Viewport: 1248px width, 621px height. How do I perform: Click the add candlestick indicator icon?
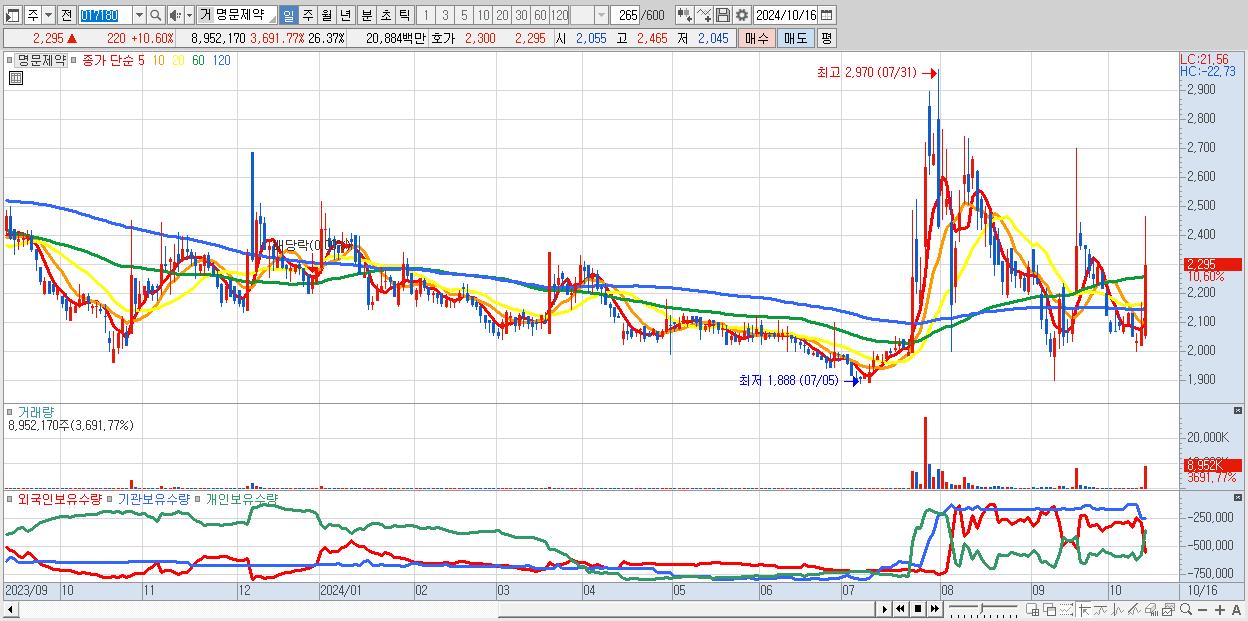tap(685, 15)
